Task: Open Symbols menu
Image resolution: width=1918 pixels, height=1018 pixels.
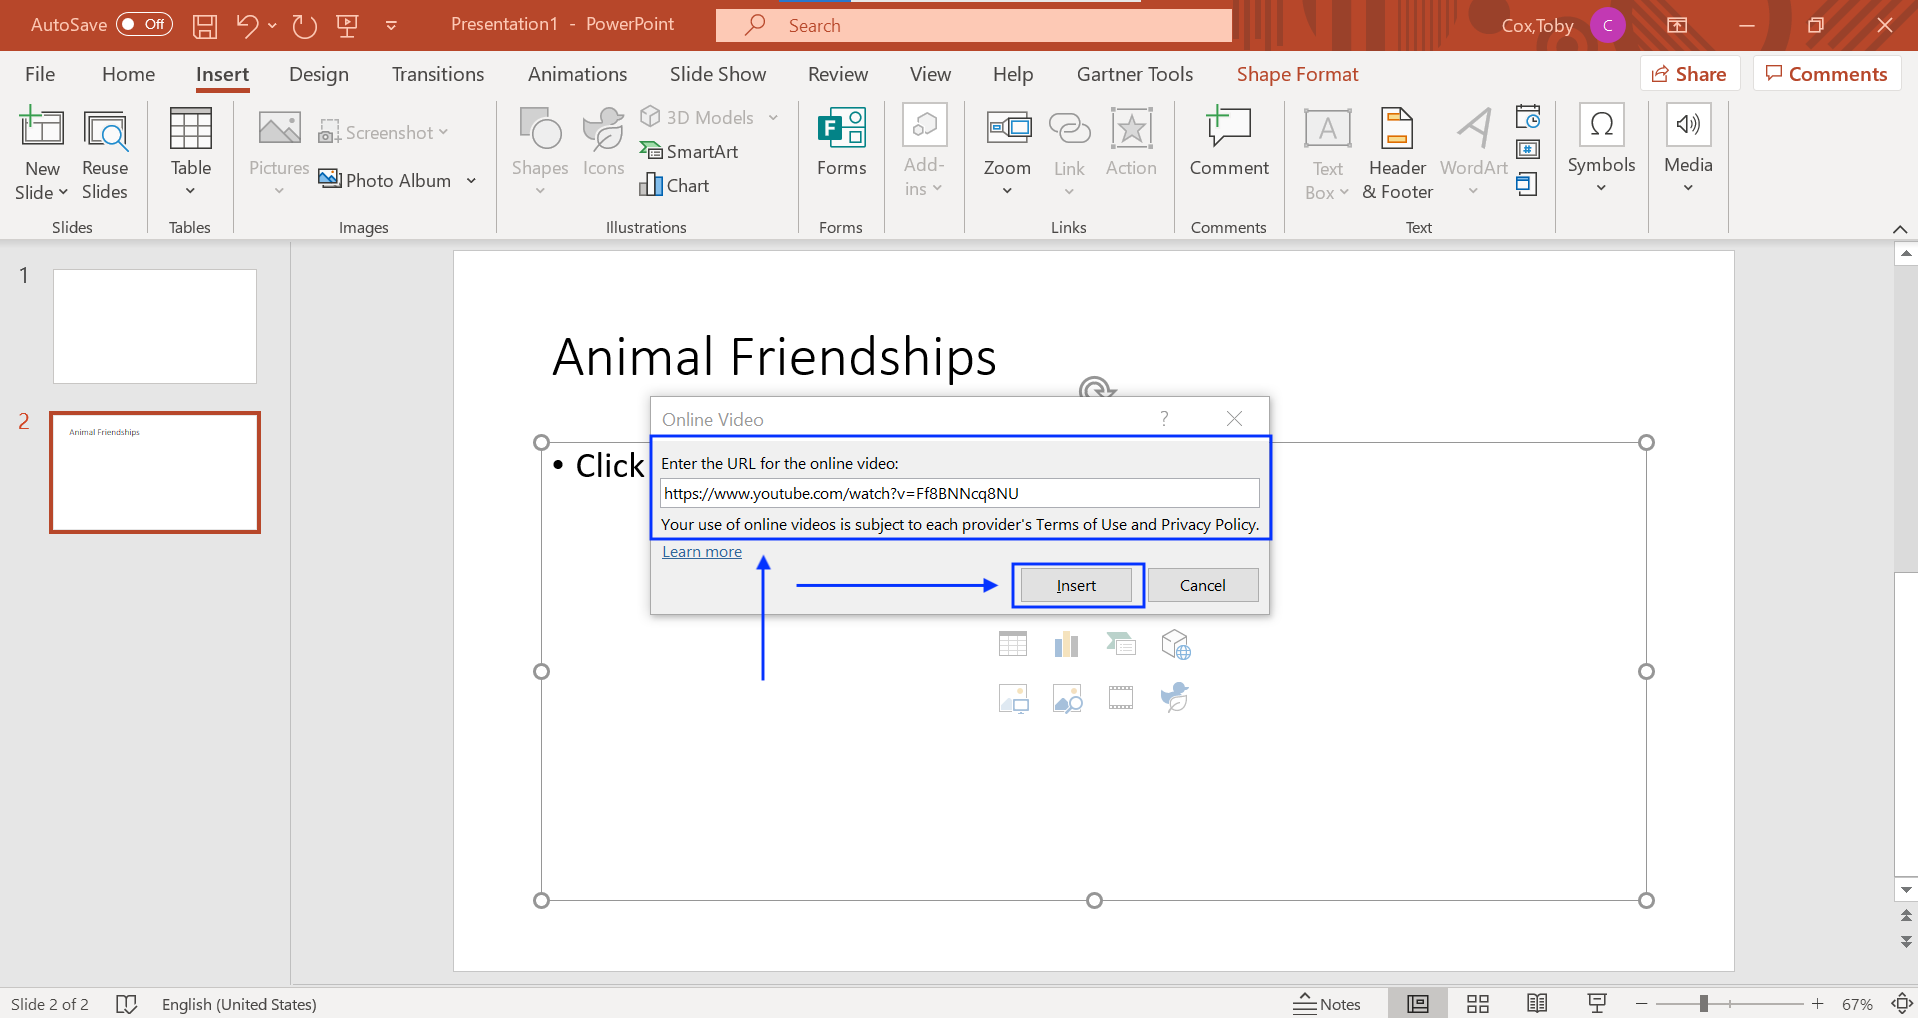Action: [1601, 150]
